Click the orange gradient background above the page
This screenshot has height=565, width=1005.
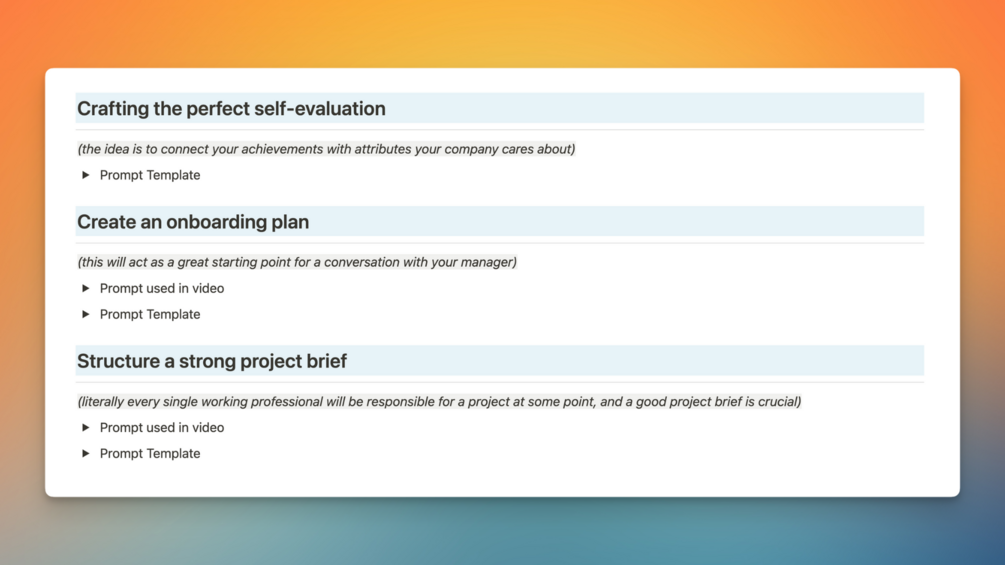[502, 32]
